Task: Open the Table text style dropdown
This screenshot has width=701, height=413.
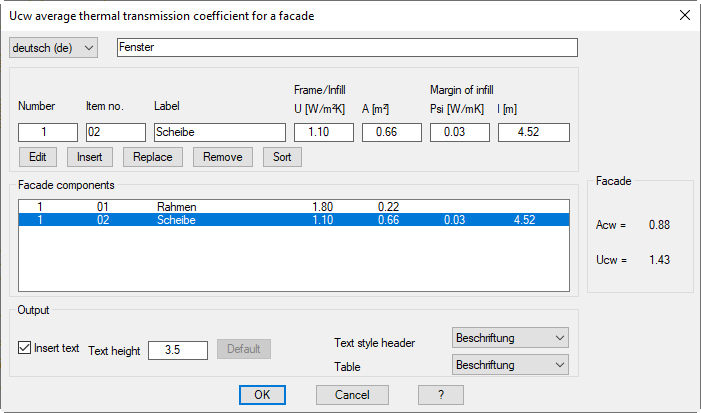Action: click(510, 366)
